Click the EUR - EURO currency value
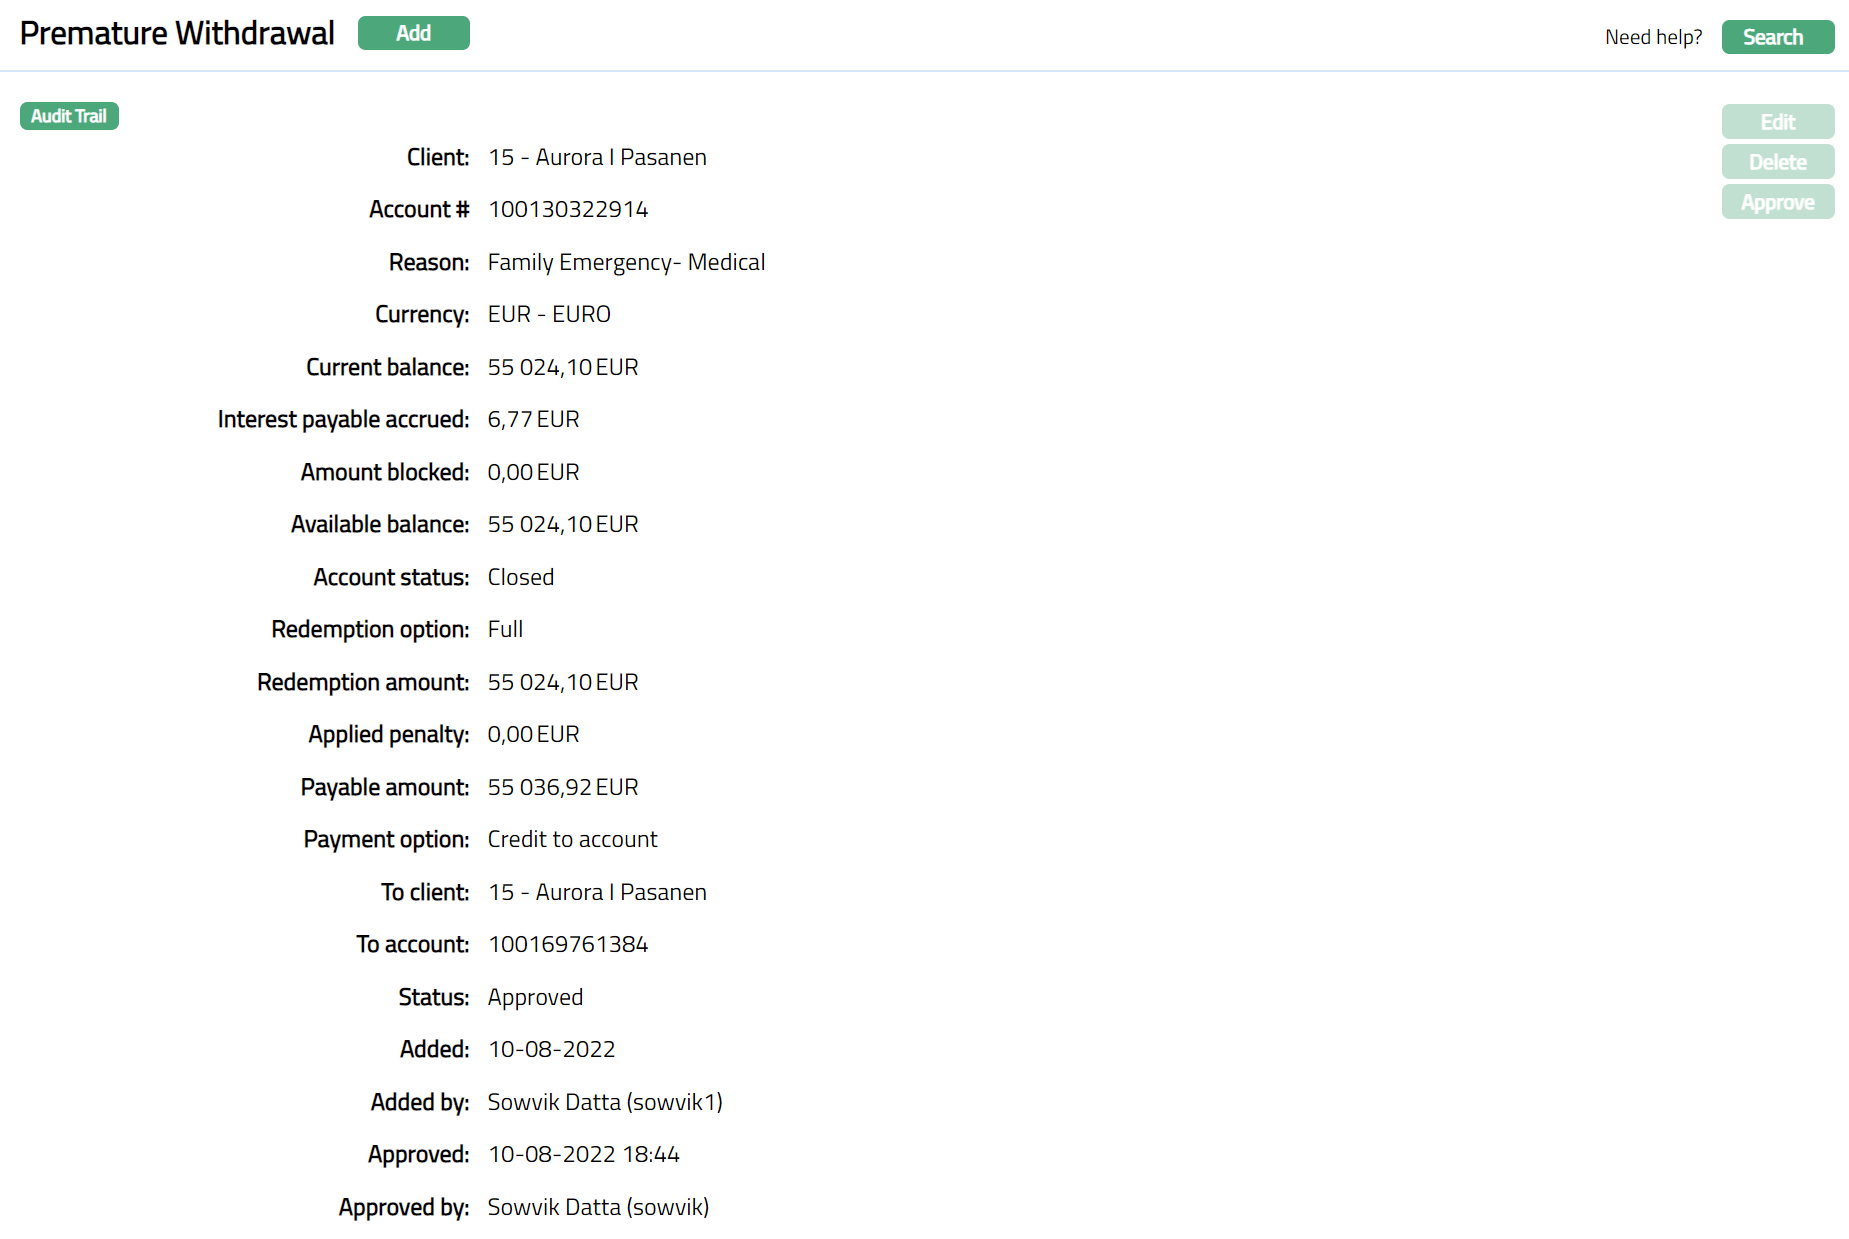 point(549,314)
